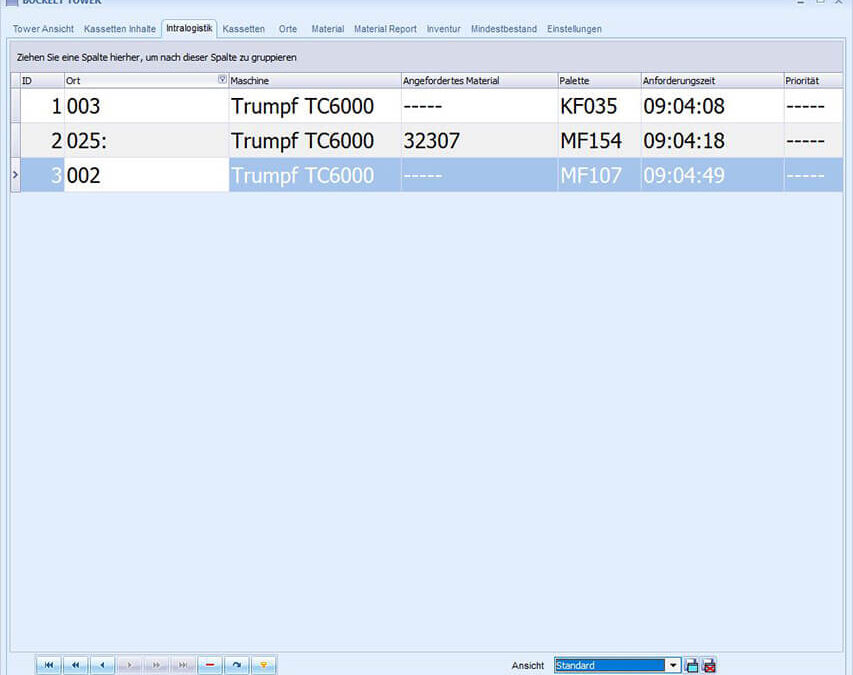Viewport: 853px width, 675px height.
Task: Select row indicator of row ID 1
Action: pos(15,106)
